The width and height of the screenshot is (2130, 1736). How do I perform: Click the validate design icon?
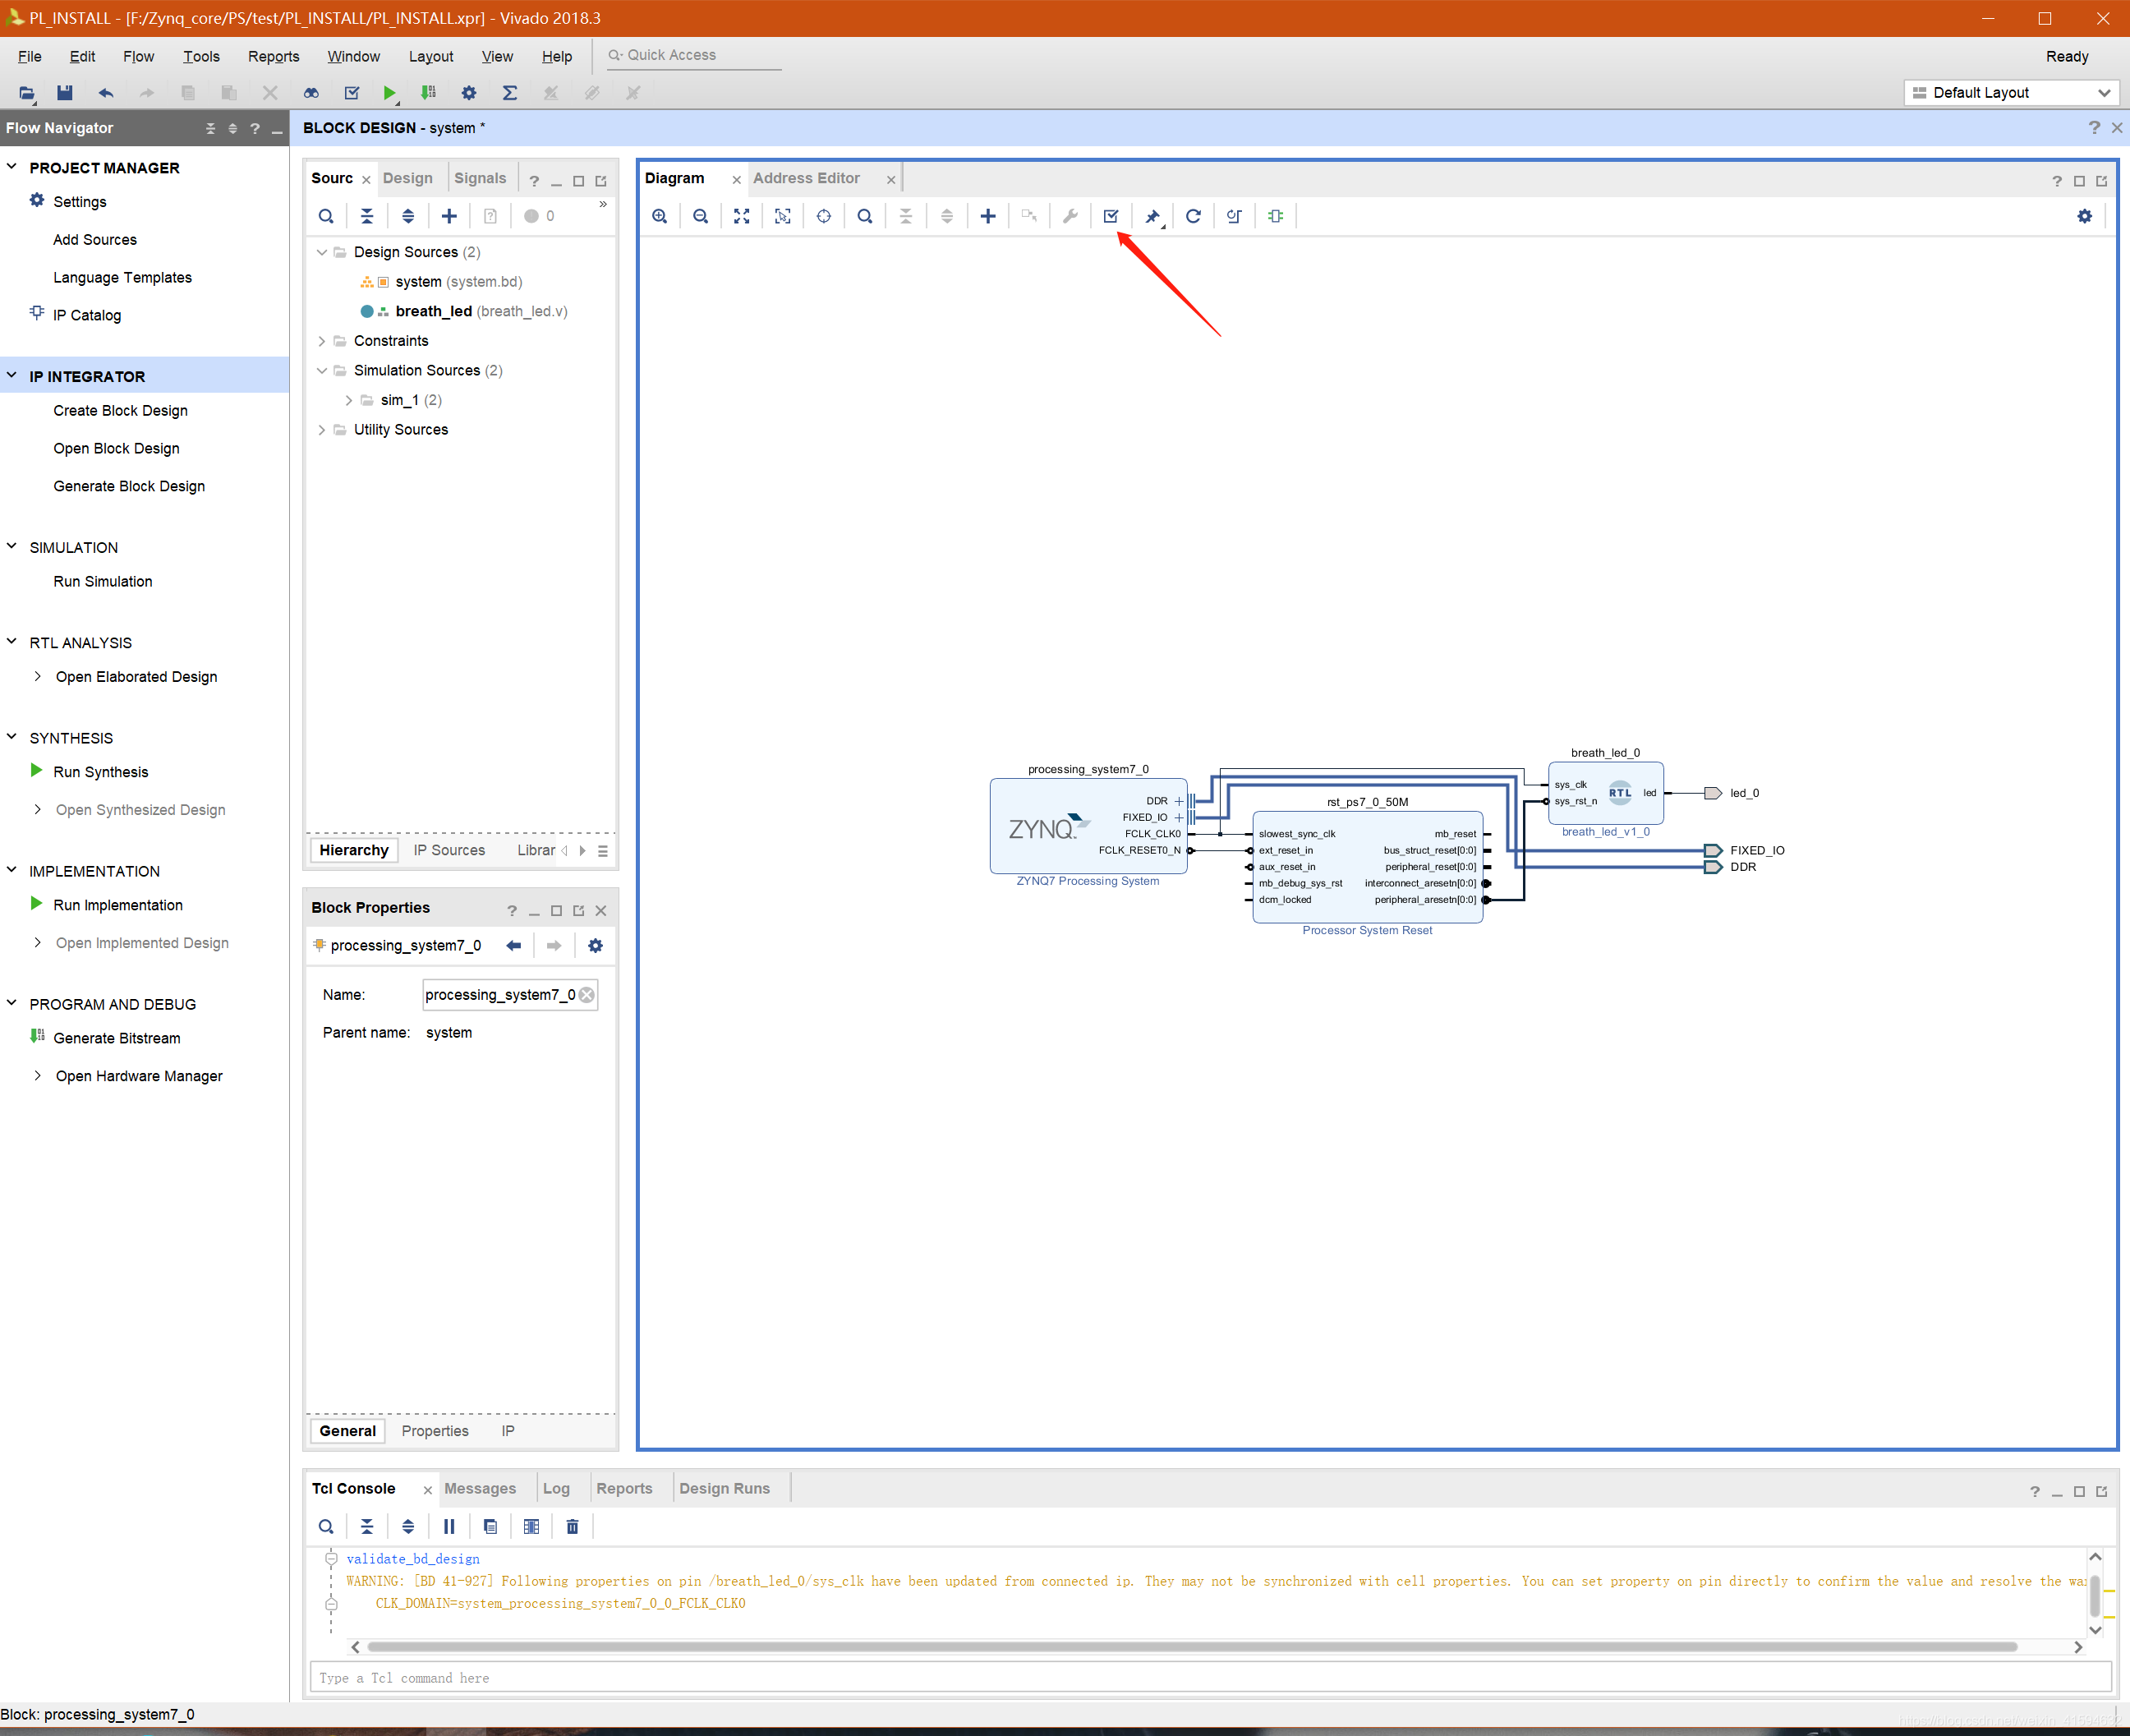pyautogui.click(x=1111, y=214)
